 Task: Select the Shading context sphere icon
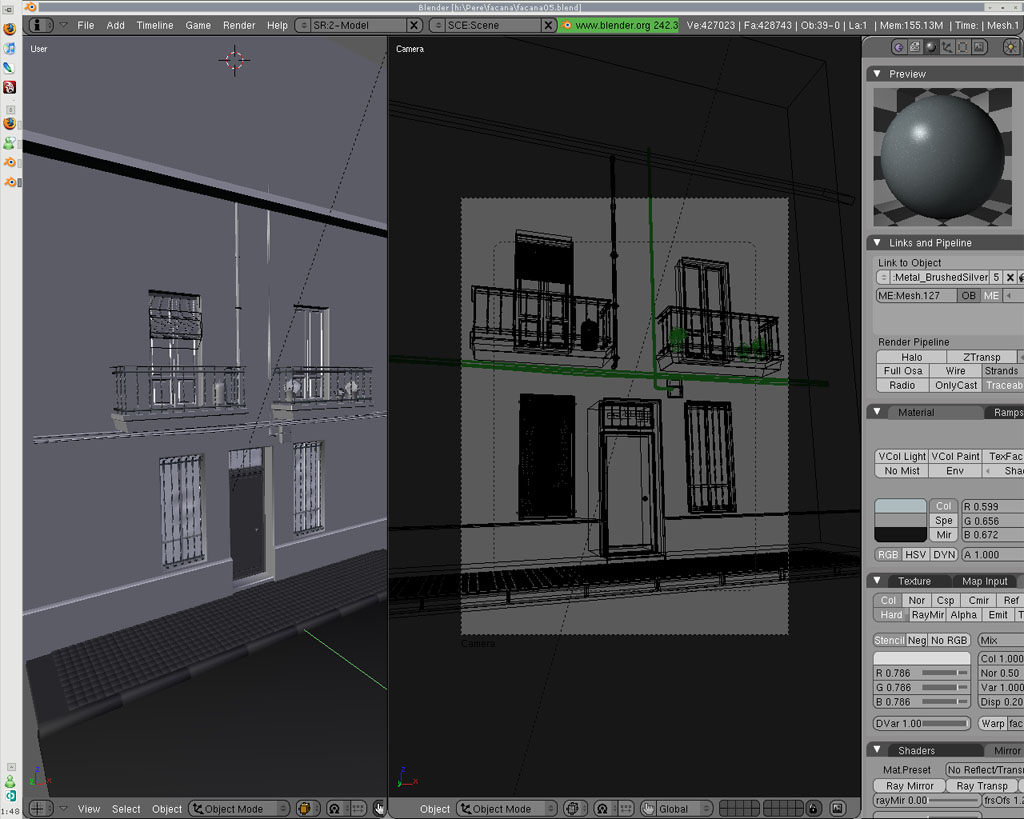[931, 47]
